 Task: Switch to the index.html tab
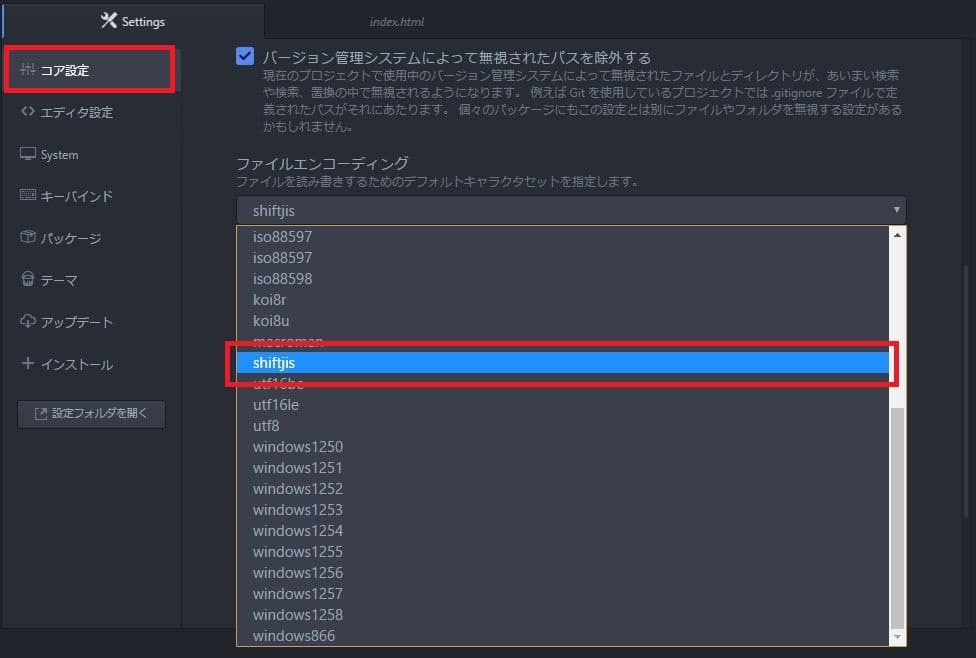tap(398, 20)
